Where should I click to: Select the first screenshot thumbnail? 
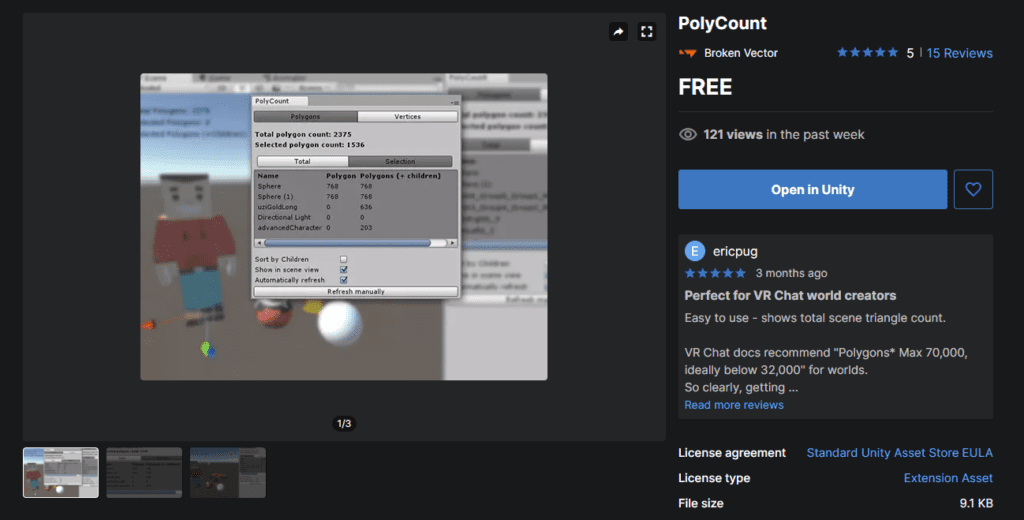[x=61, y=472]
